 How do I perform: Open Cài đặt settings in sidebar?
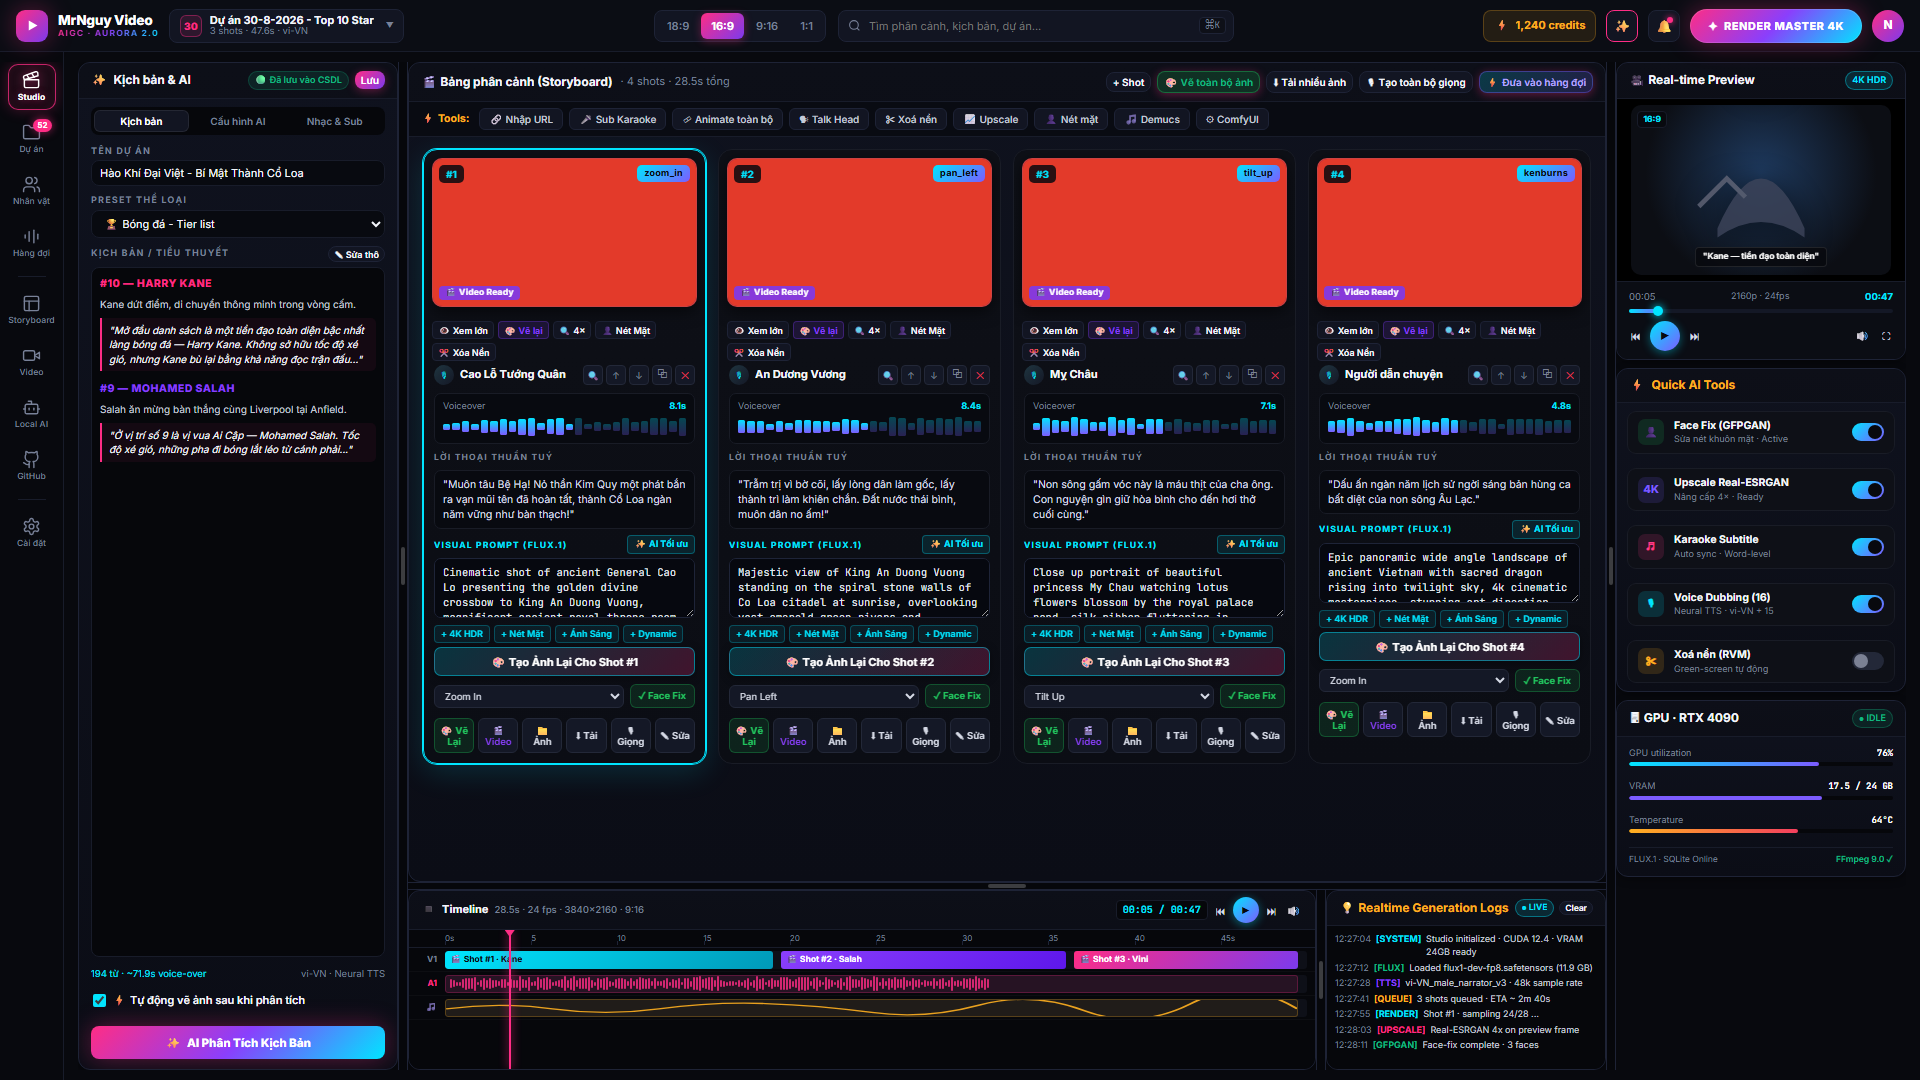31,532
